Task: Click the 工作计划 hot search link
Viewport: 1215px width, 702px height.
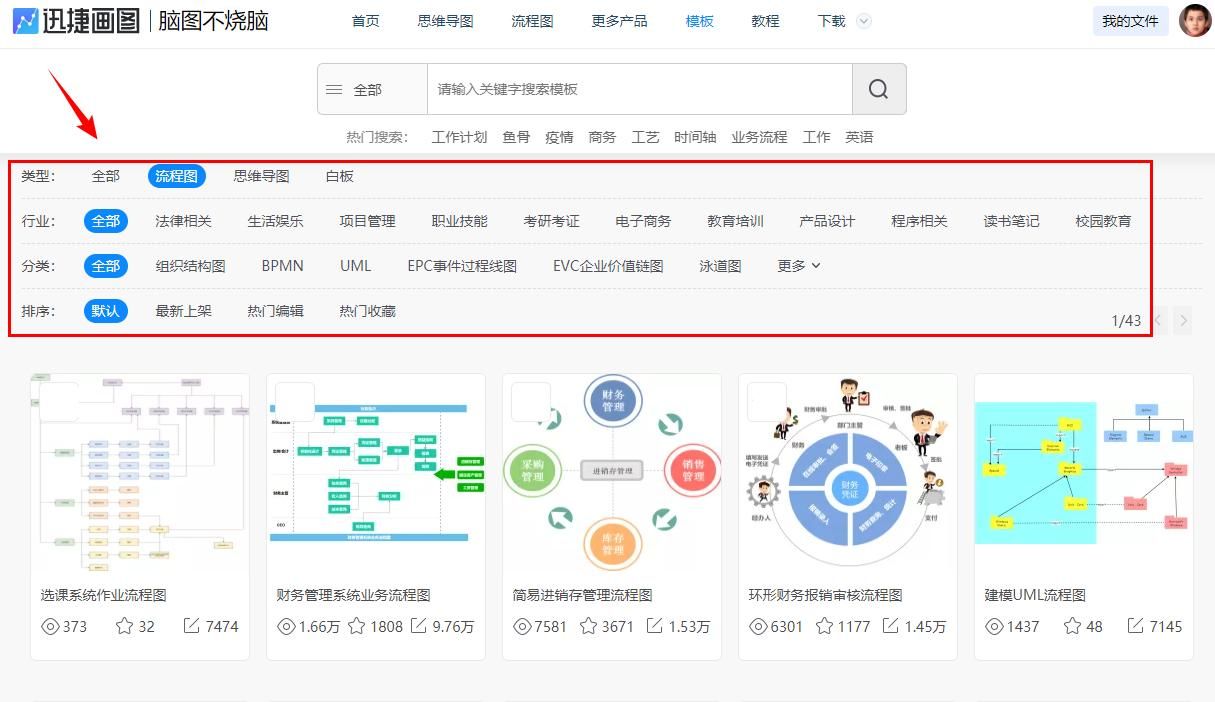Action: (x=459, y=137)
